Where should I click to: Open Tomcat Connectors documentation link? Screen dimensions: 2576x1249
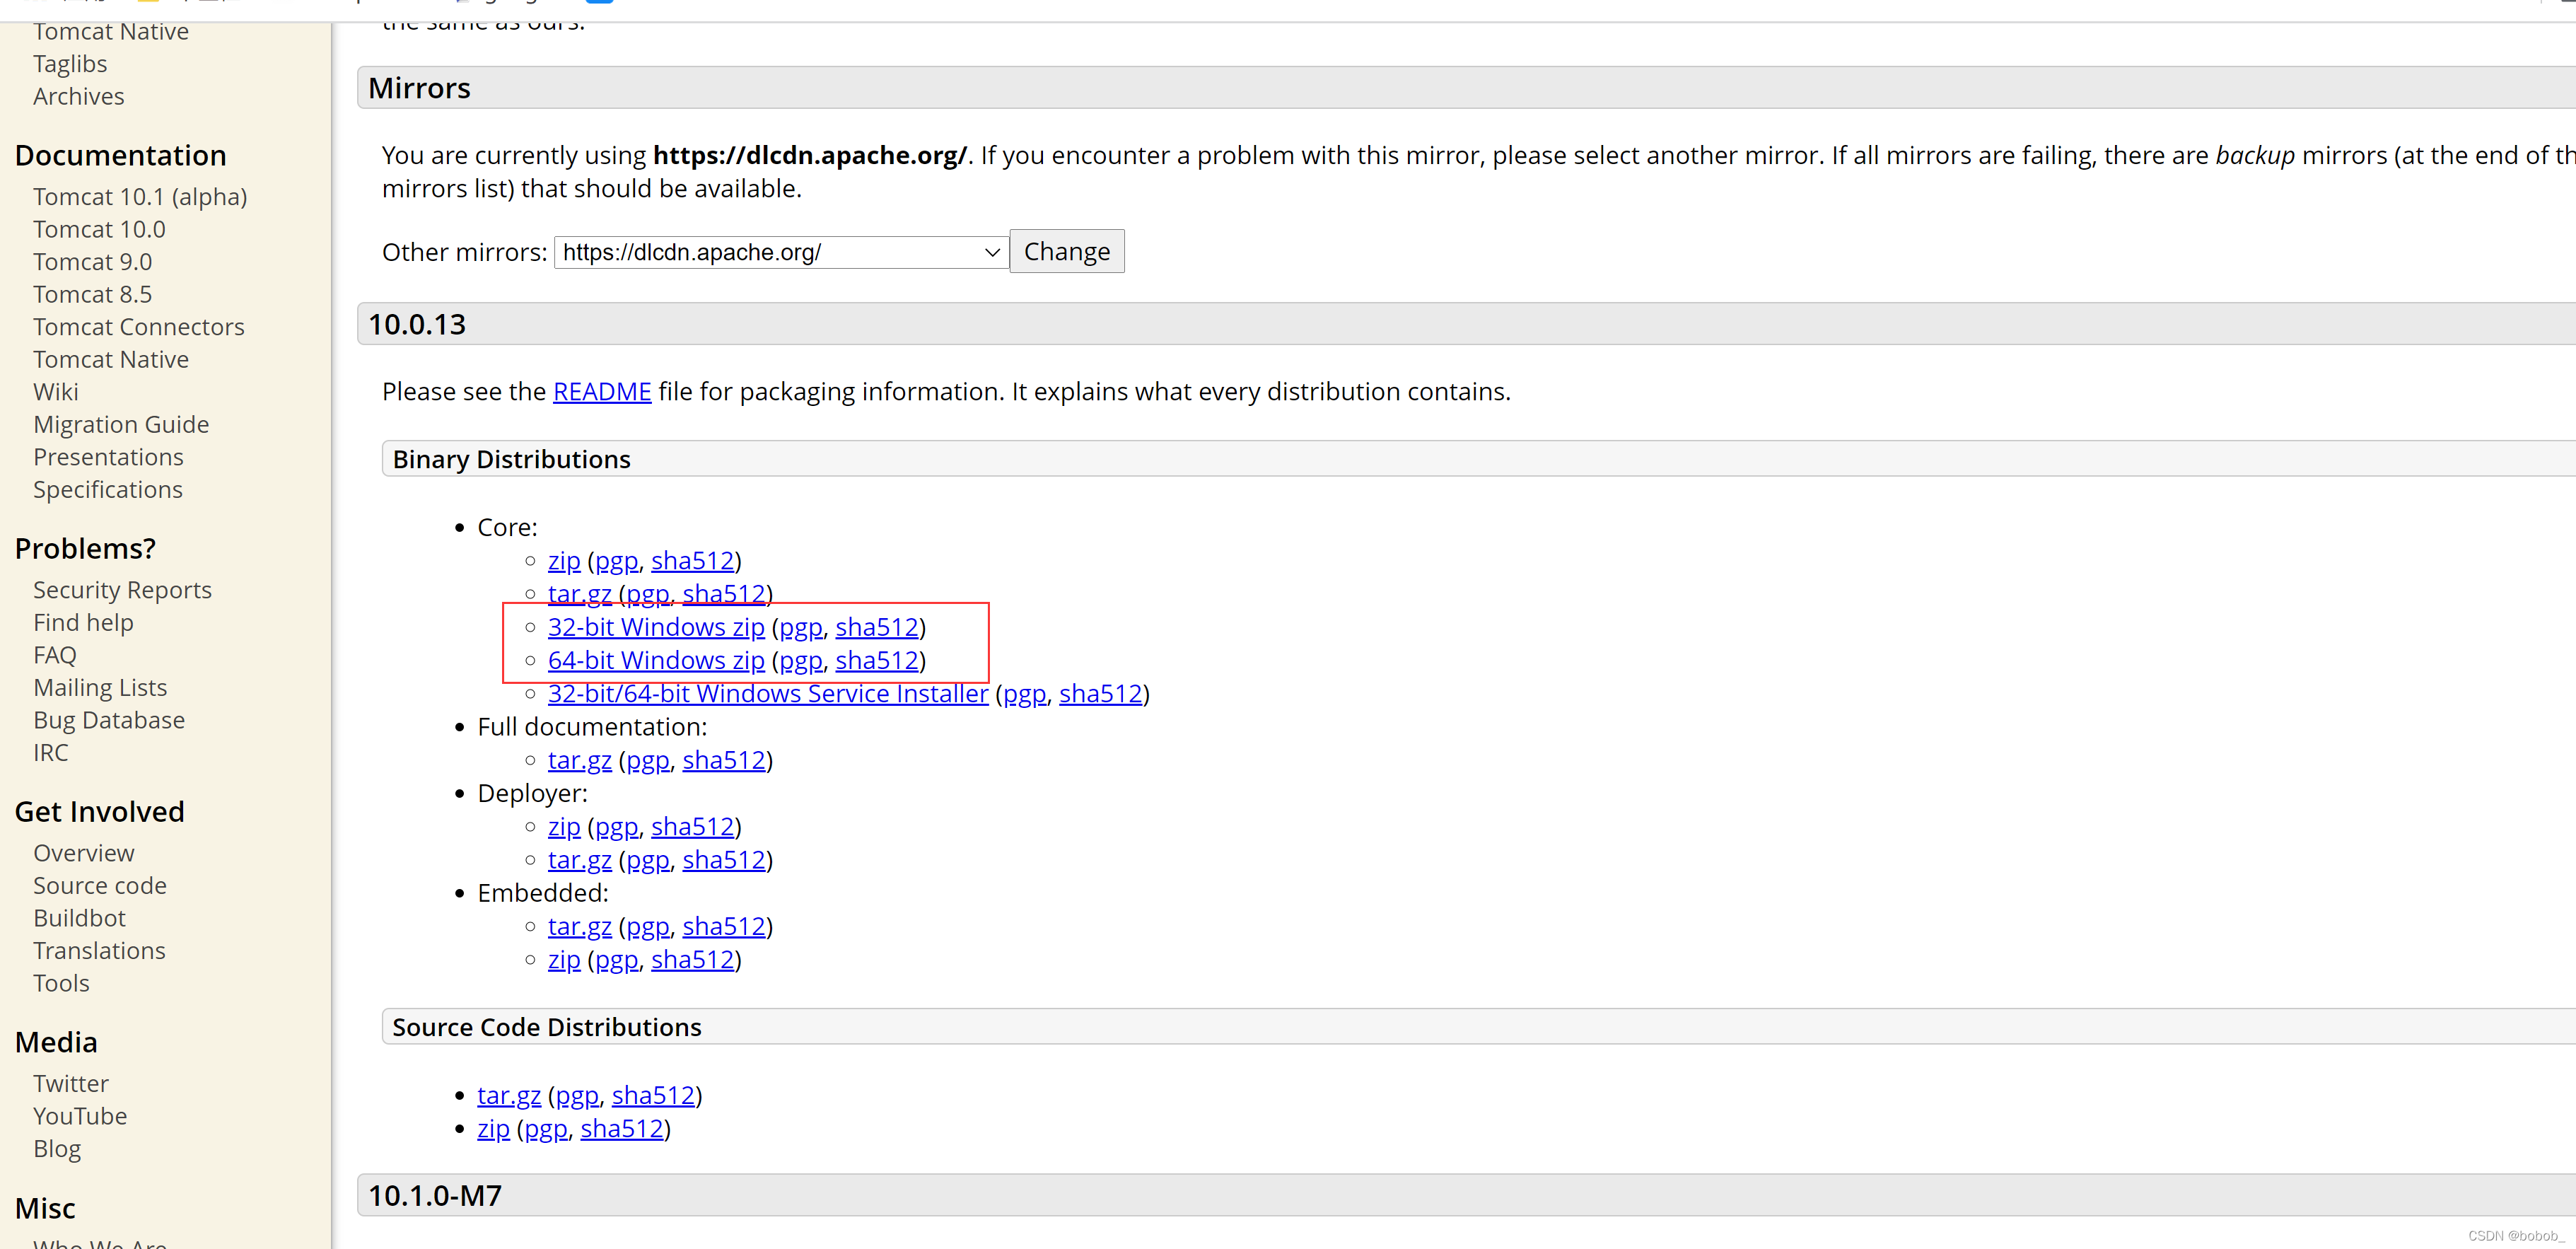pos(138,327)
